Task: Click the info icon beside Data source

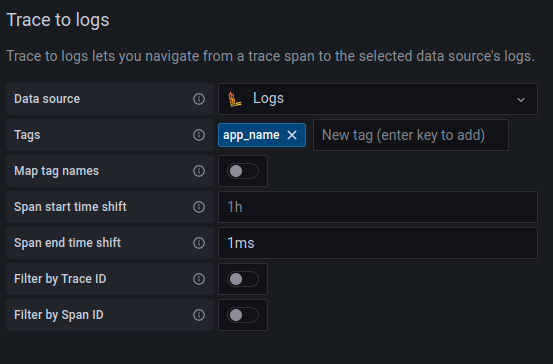Action: click(x=199, y=99)
